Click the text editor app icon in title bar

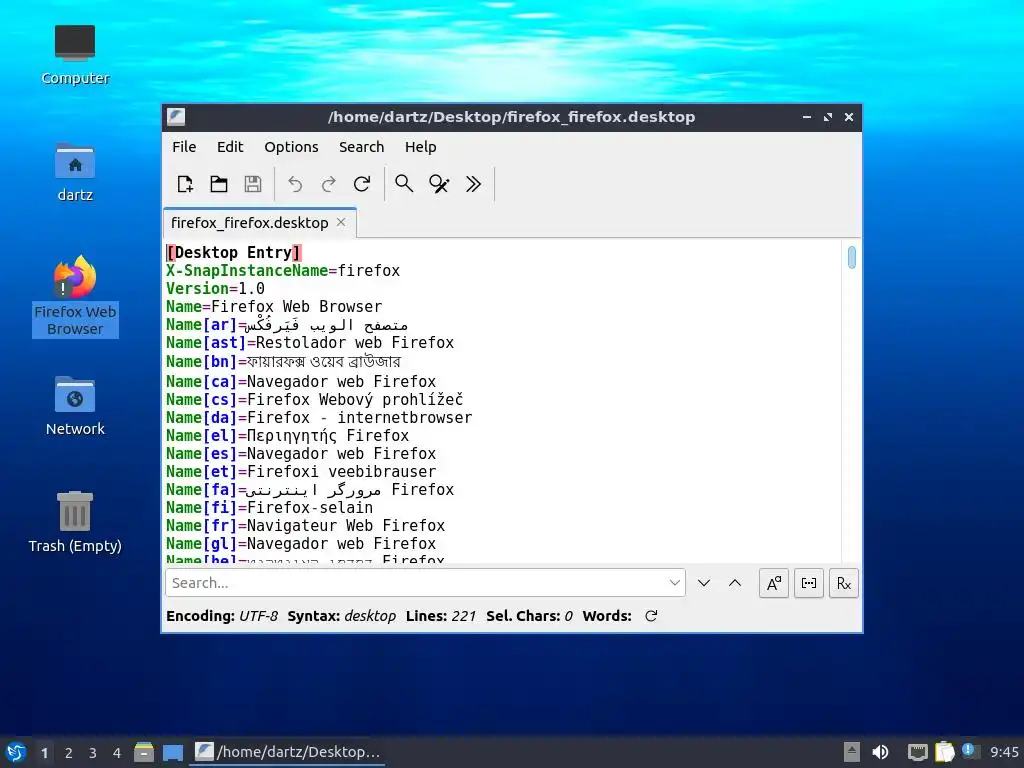(x=176, y=117)
